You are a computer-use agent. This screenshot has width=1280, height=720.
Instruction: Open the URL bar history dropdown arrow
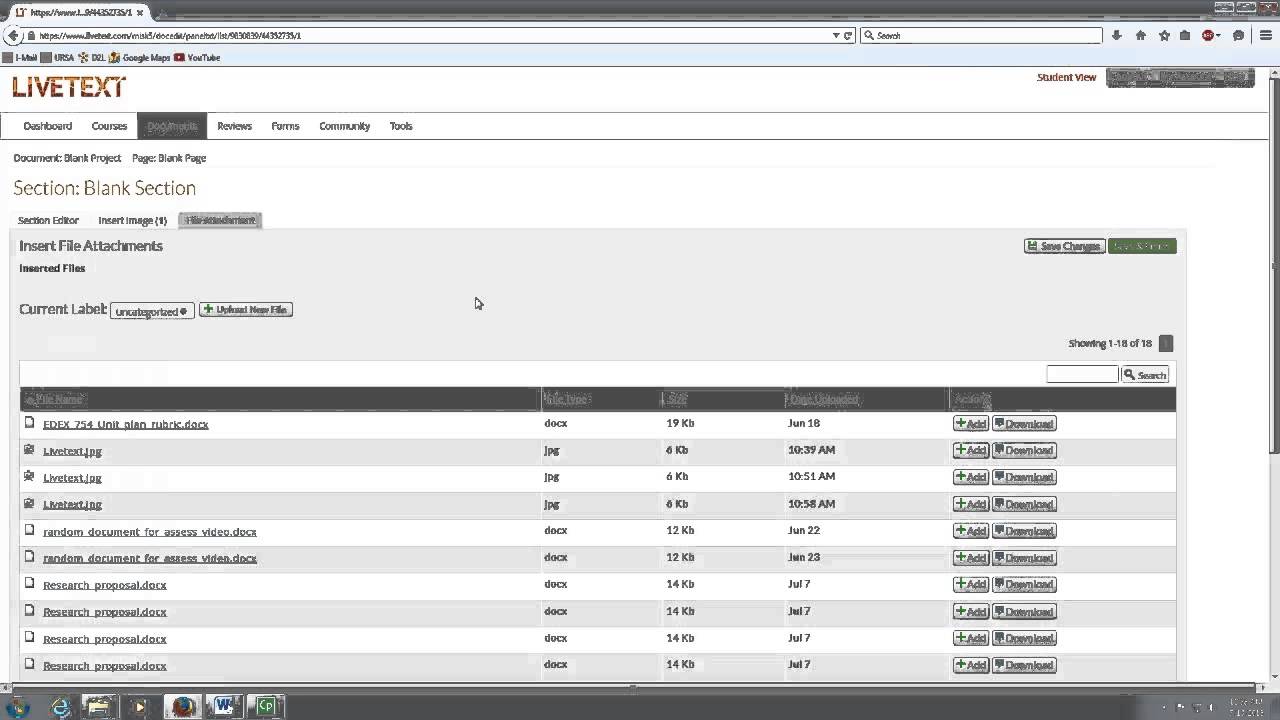836,35
